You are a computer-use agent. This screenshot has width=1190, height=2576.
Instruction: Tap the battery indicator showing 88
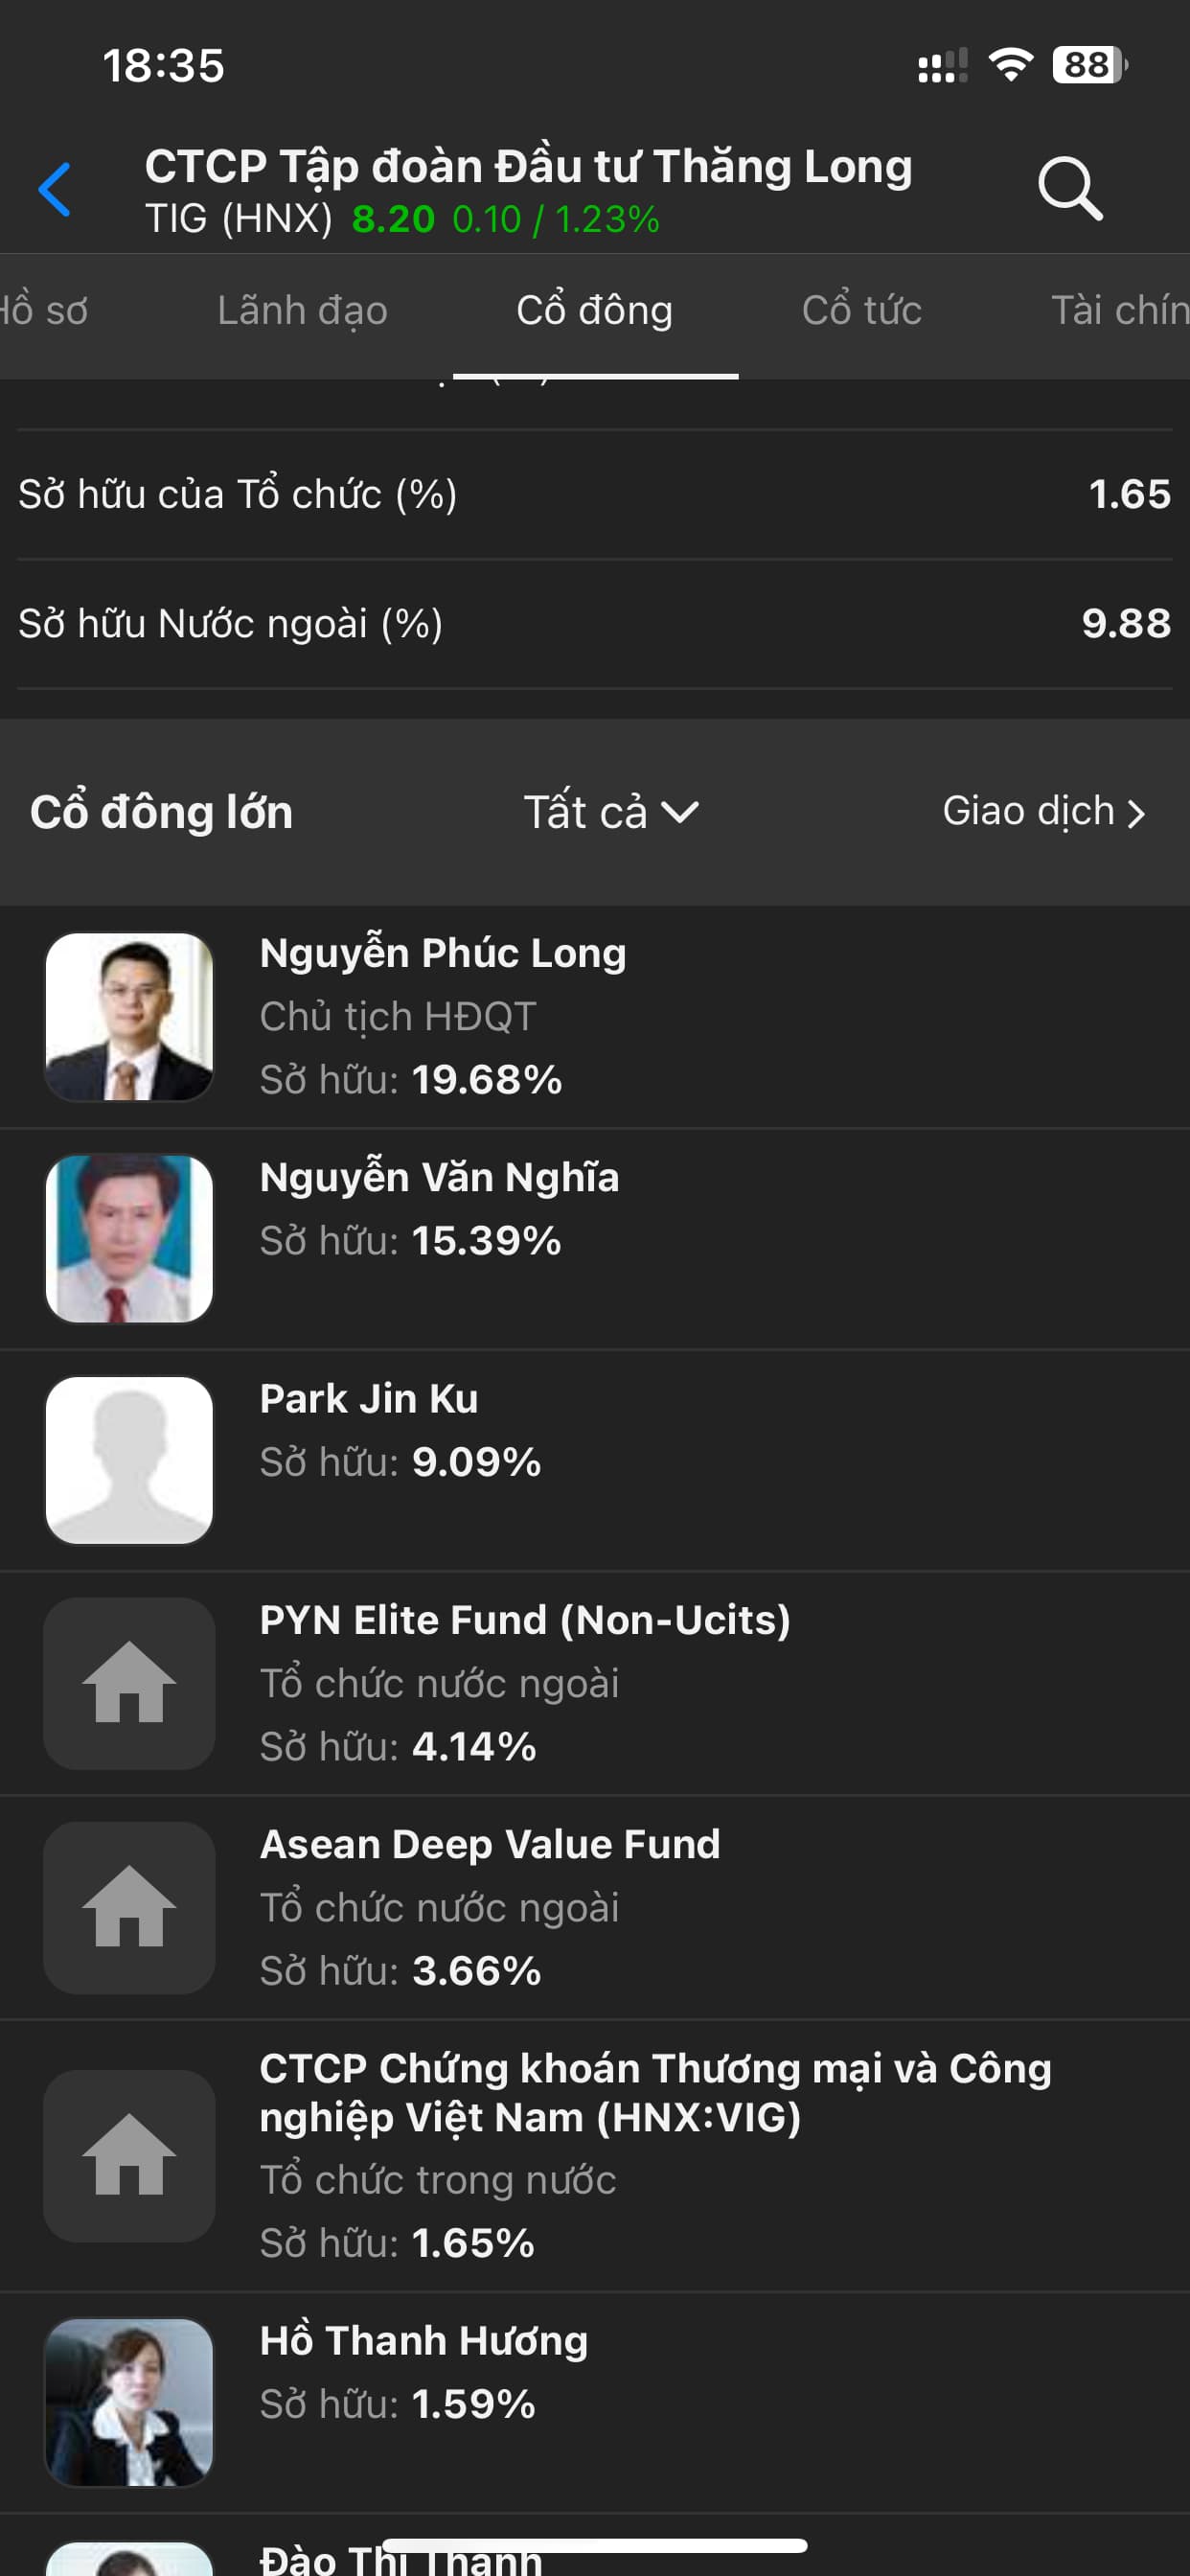(1089, 66)
